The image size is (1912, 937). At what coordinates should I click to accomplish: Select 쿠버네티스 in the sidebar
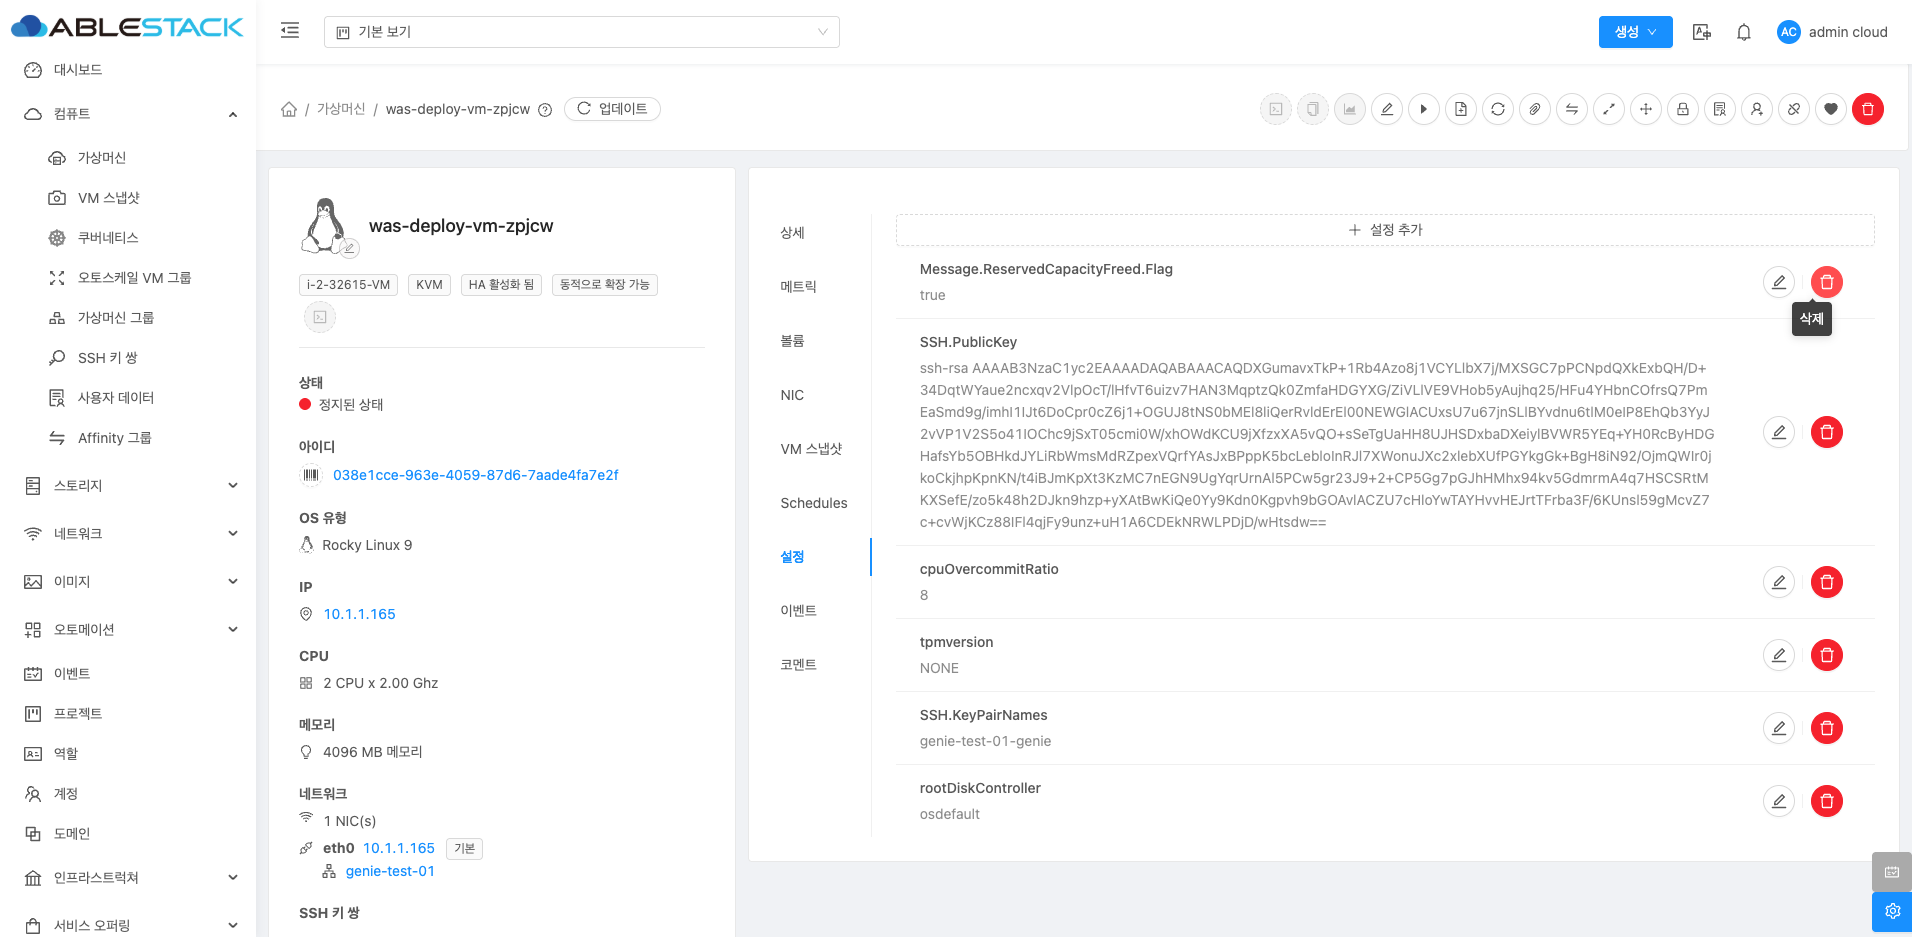108,238
